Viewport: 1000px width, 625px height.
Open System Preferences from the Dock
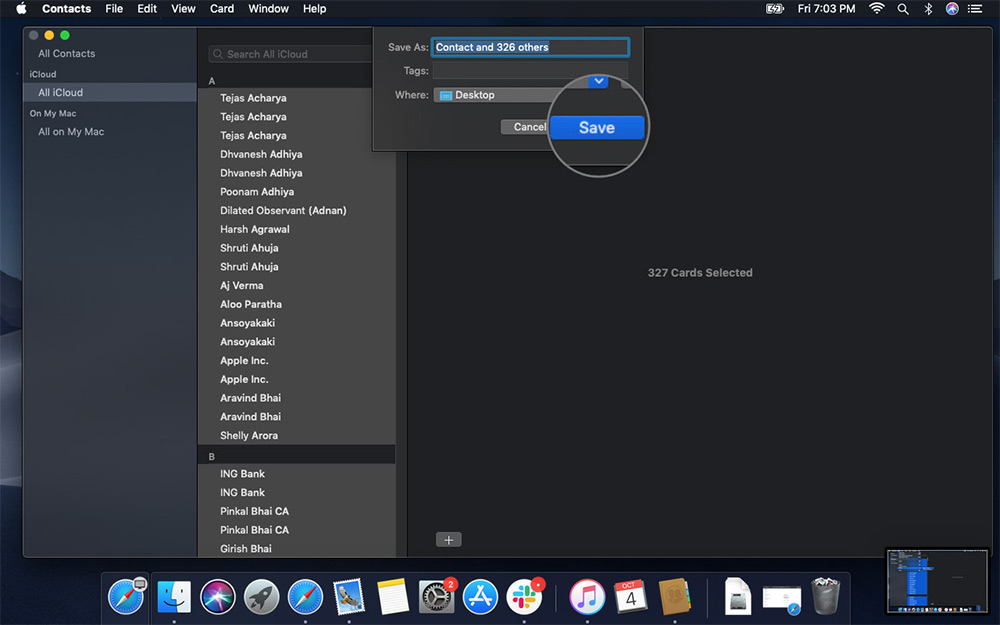[437, 597]
